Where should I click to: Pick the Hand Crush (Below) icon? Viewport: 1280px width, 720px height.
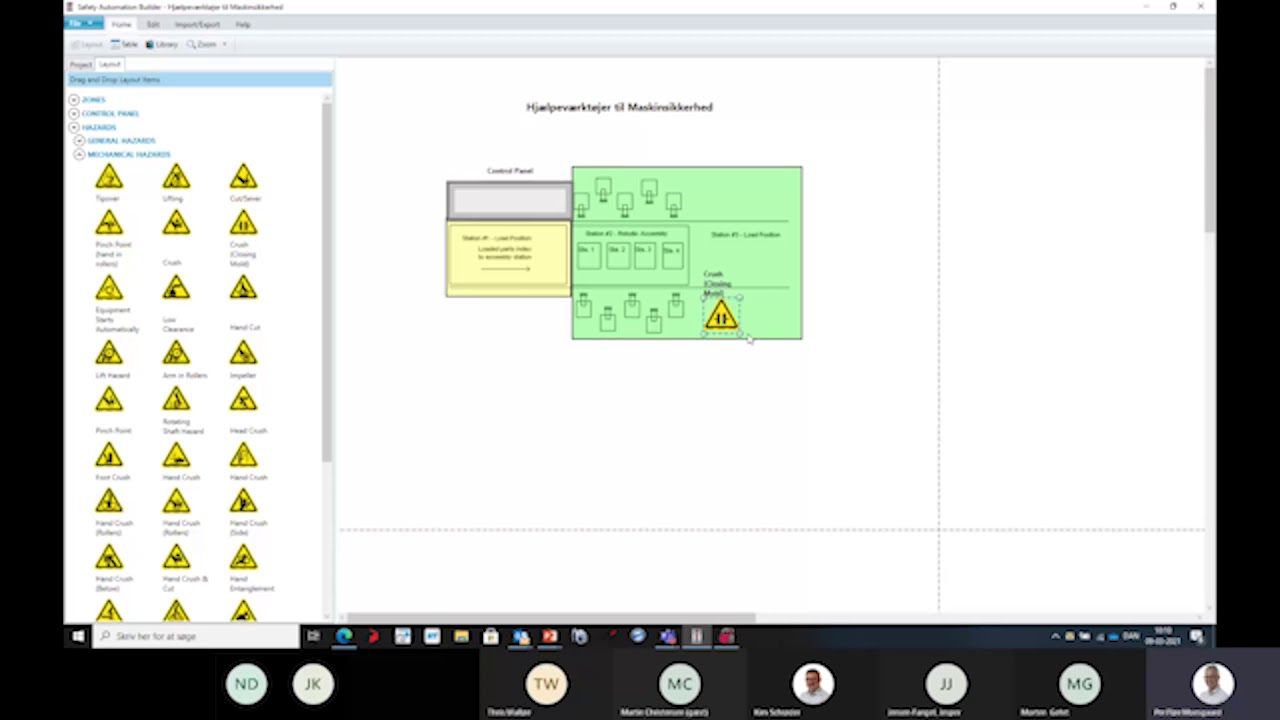click(109, 557)
